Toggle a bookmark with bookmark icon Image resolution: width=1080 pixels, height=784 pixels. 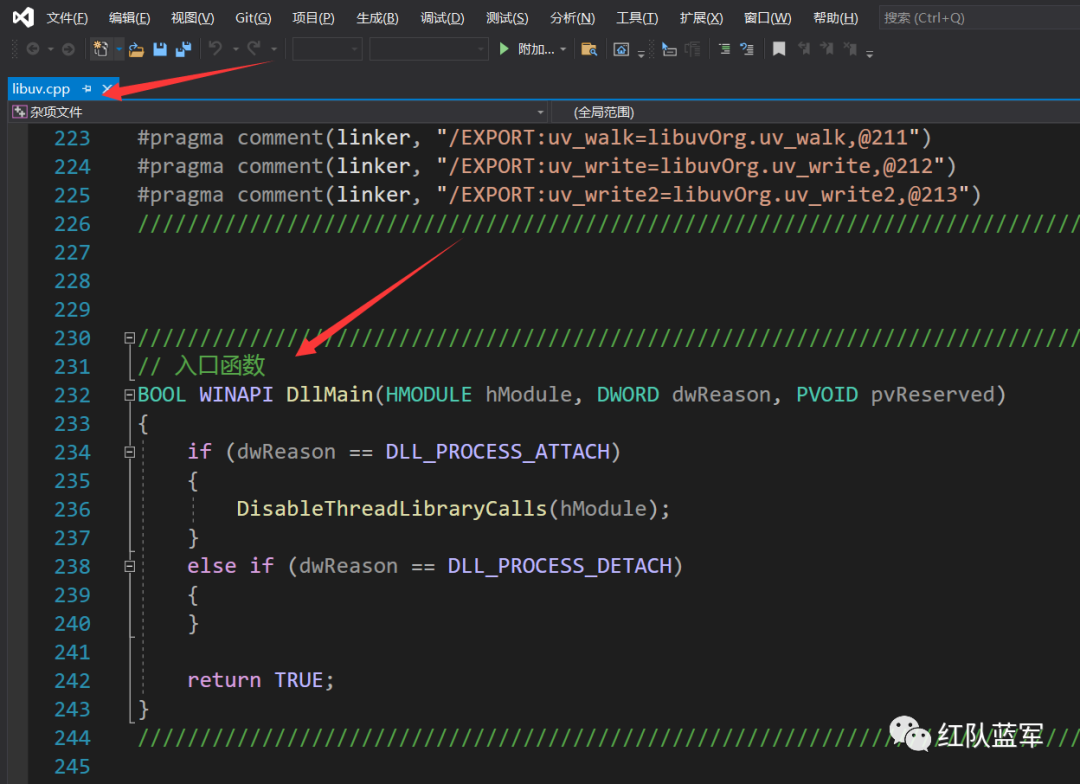click(779, 49)
